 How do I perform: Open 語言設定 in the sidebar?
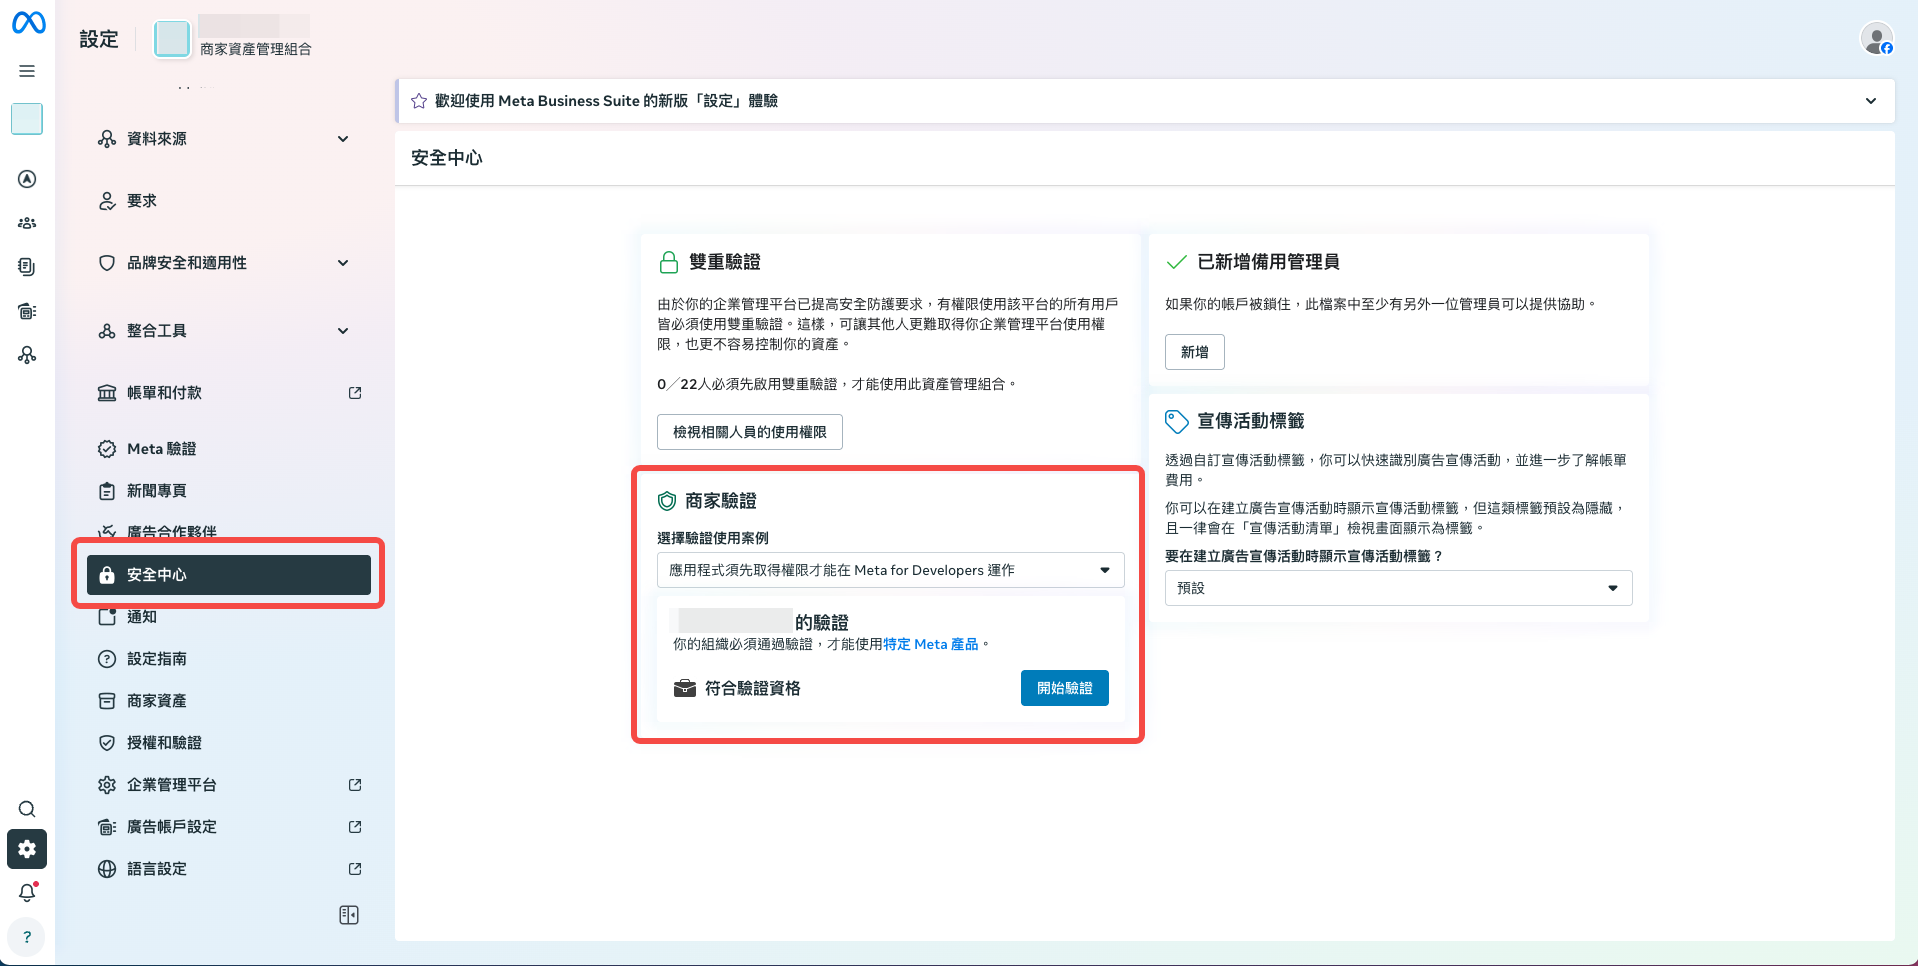click(x=228, y=869)
